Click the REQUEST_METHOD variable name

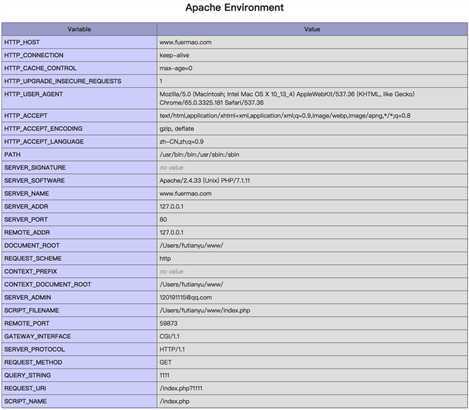[x=33, y=363]
